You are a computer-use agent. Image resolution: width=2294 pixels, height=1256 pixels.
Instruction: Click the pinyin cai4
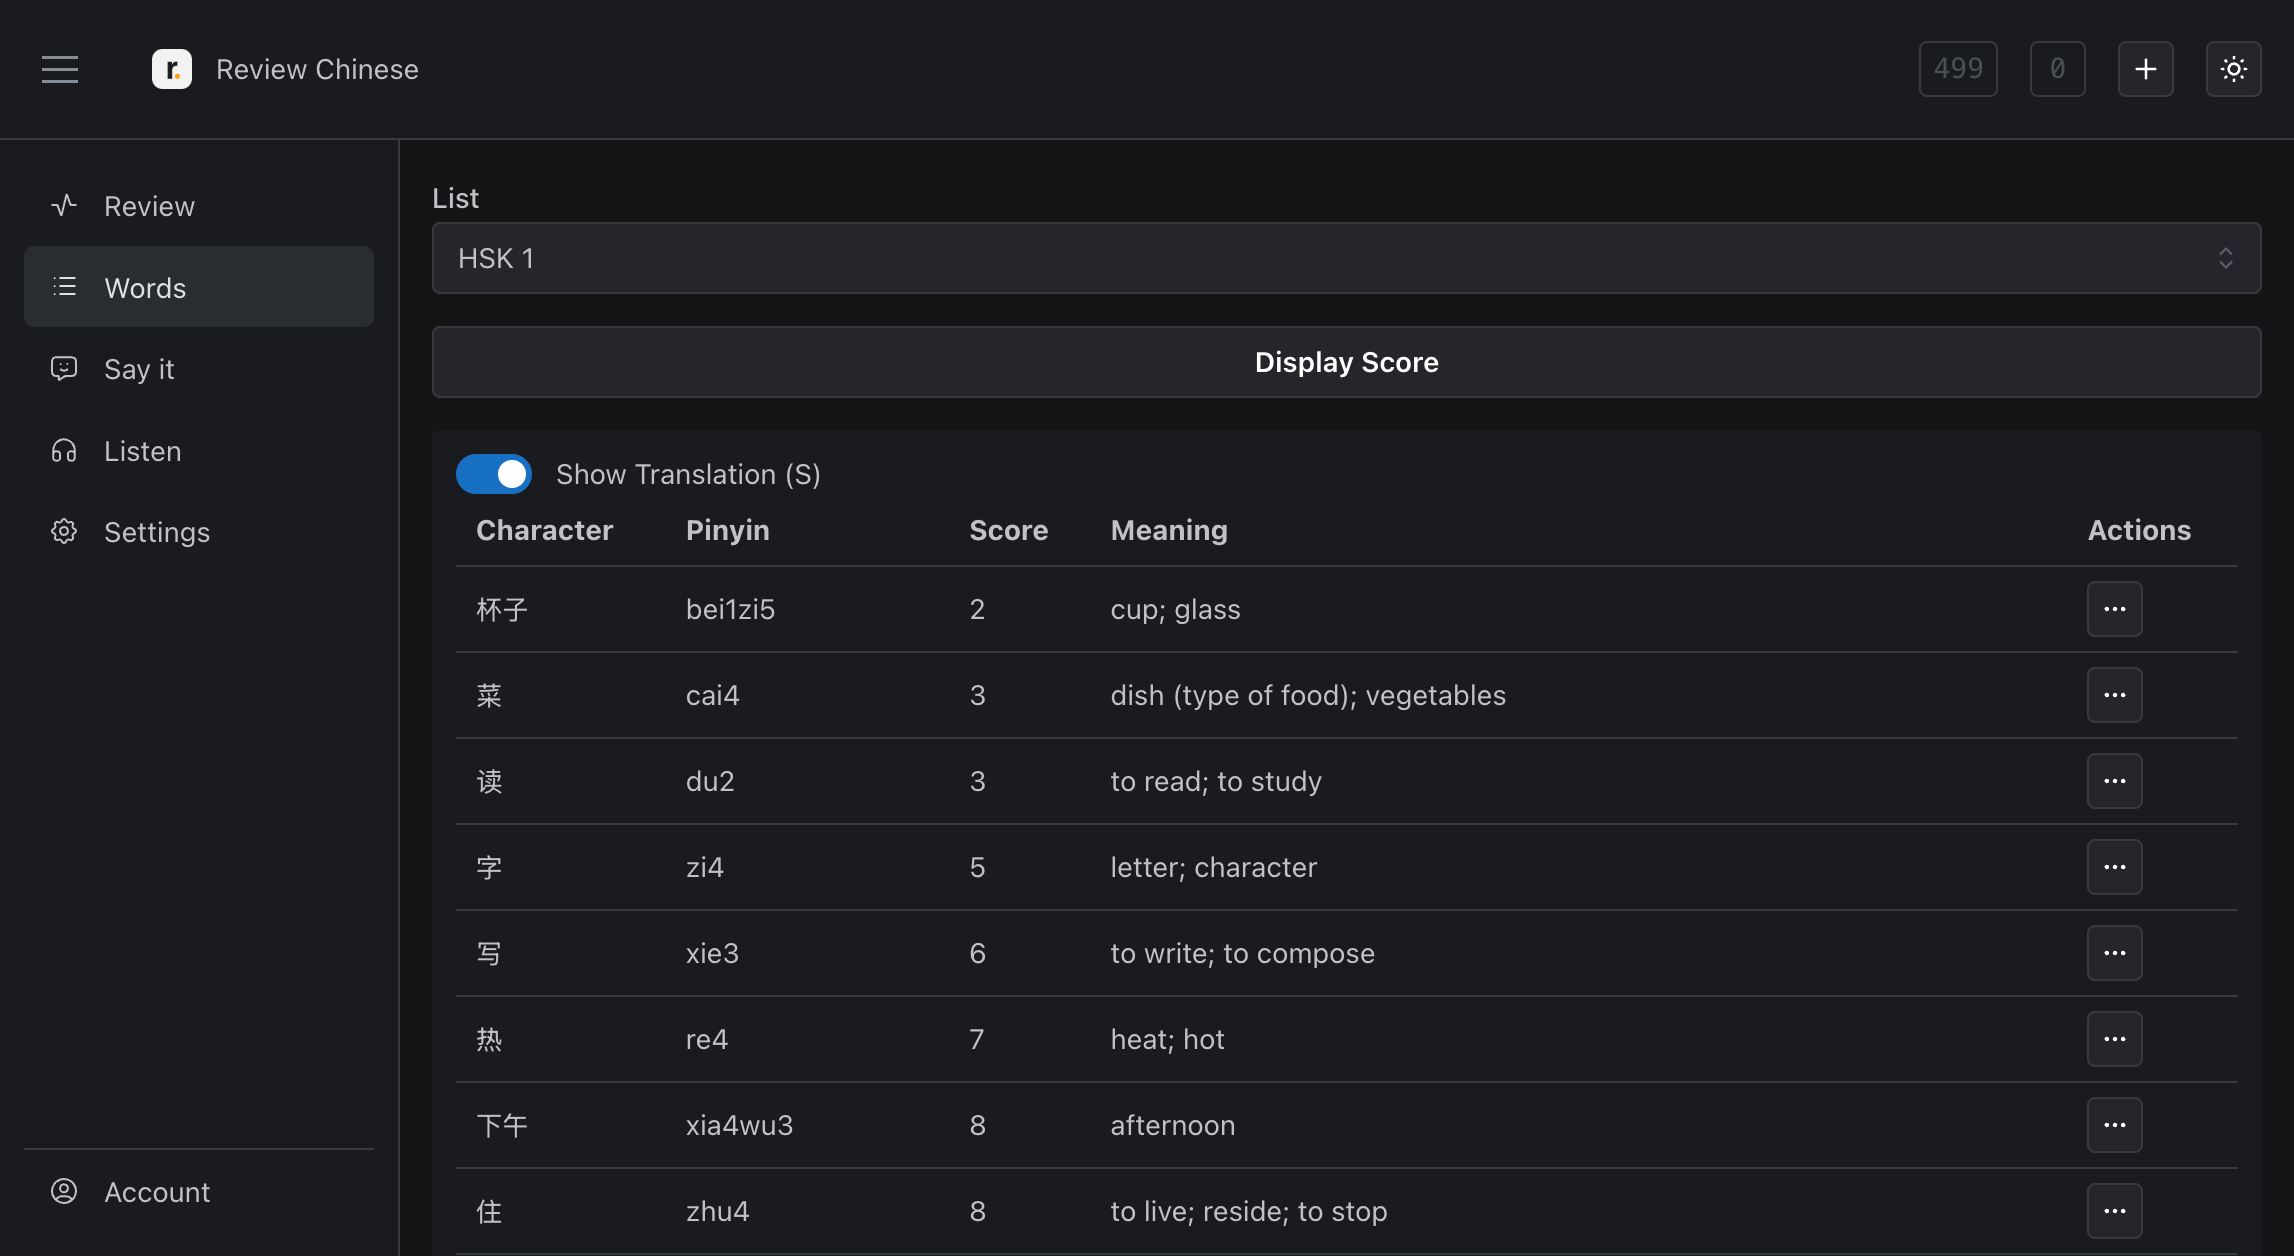point(712,695)
